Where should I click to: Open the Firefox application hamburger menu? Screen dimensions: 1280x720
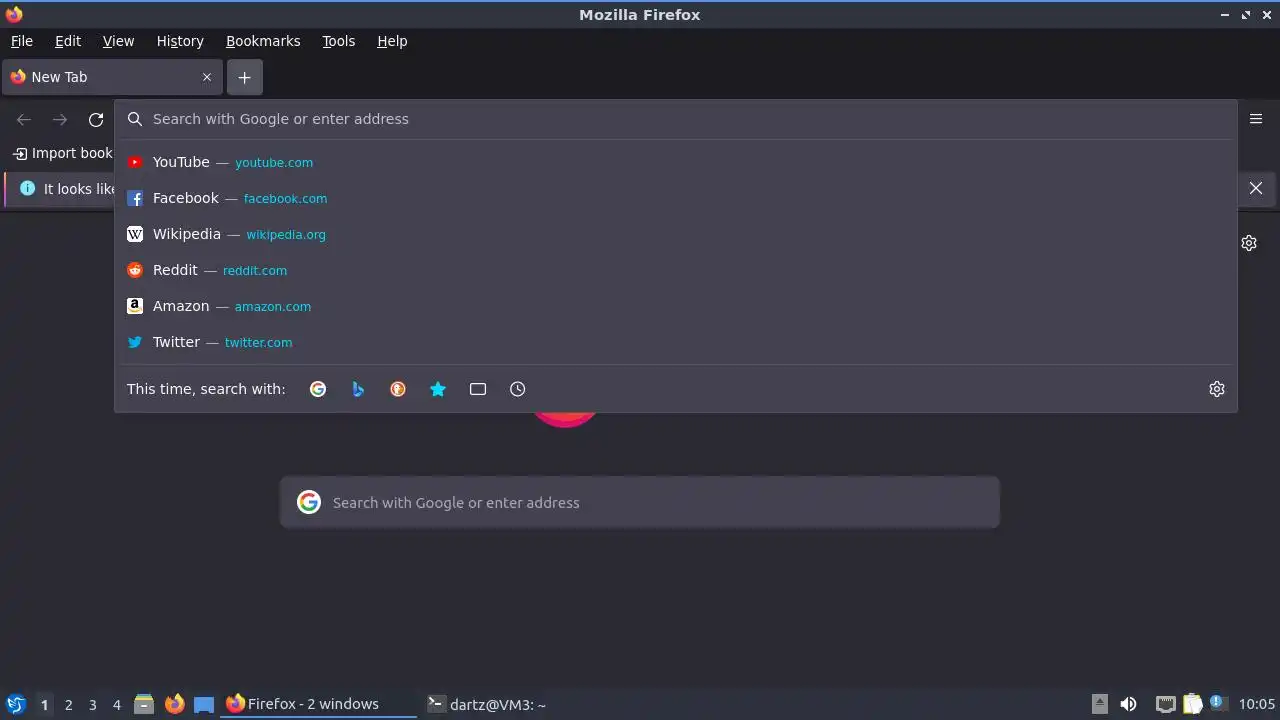[1256, 119]
